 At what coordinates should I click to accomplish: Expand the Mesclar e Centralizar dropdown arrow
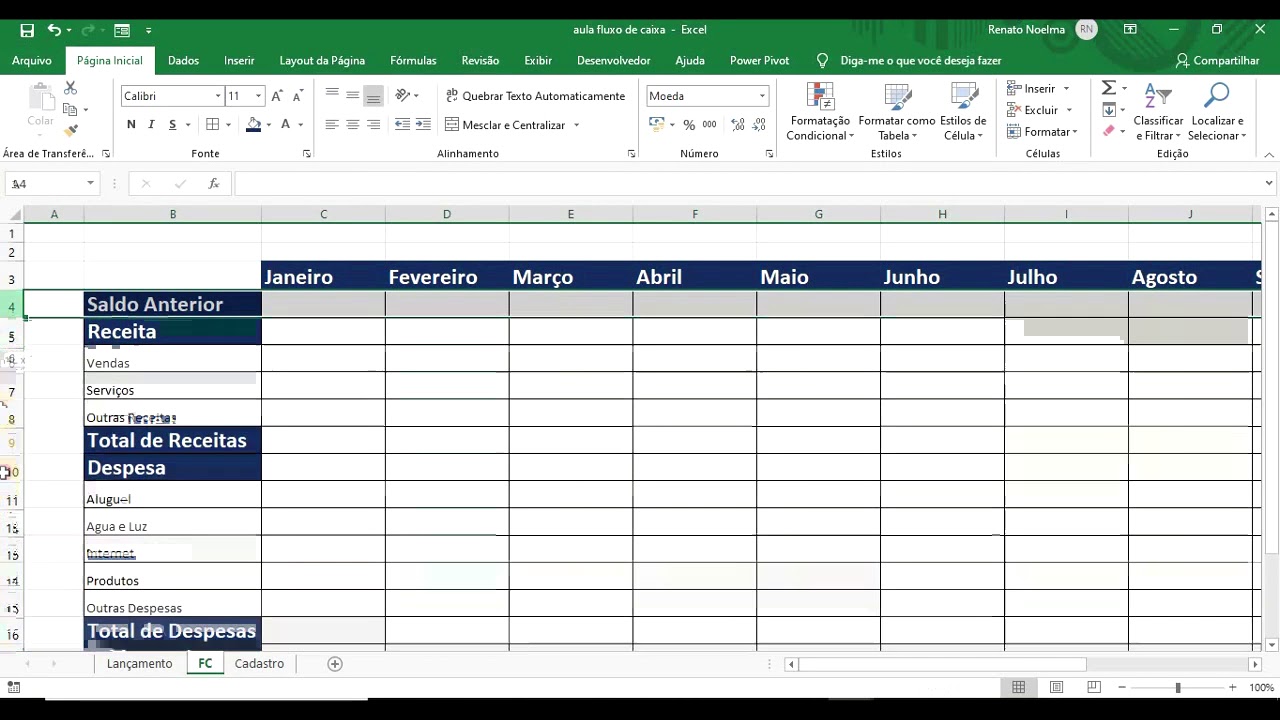tap(576, 125)
